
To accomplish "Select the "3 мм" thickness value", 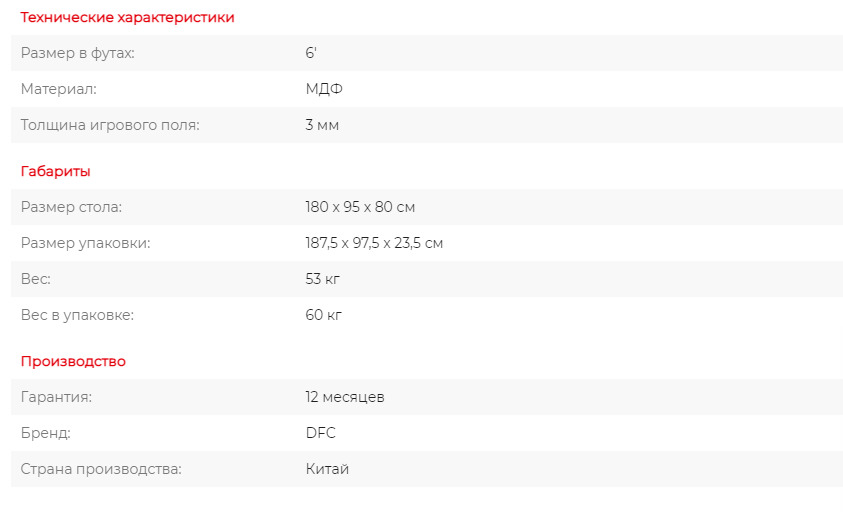I will click(x=322, y=125).
